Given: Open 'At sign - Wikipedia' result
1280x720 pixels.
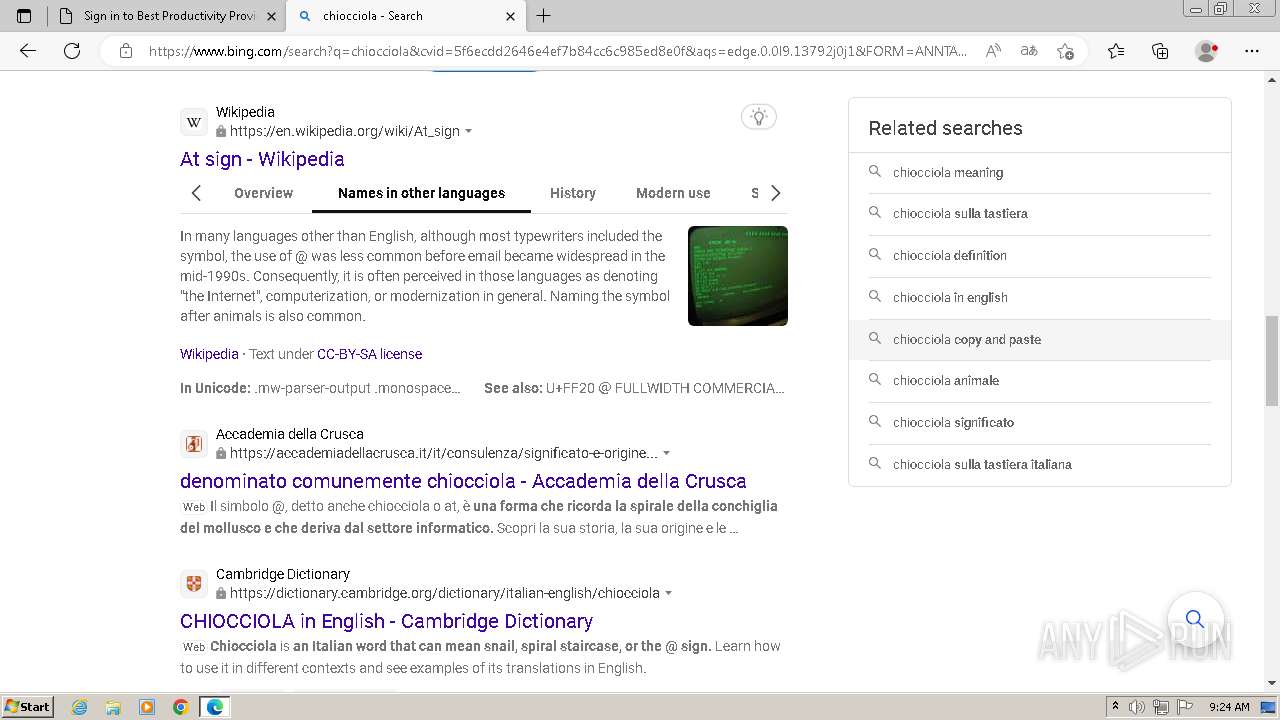Looking at the screenshot, I should 262,159.
